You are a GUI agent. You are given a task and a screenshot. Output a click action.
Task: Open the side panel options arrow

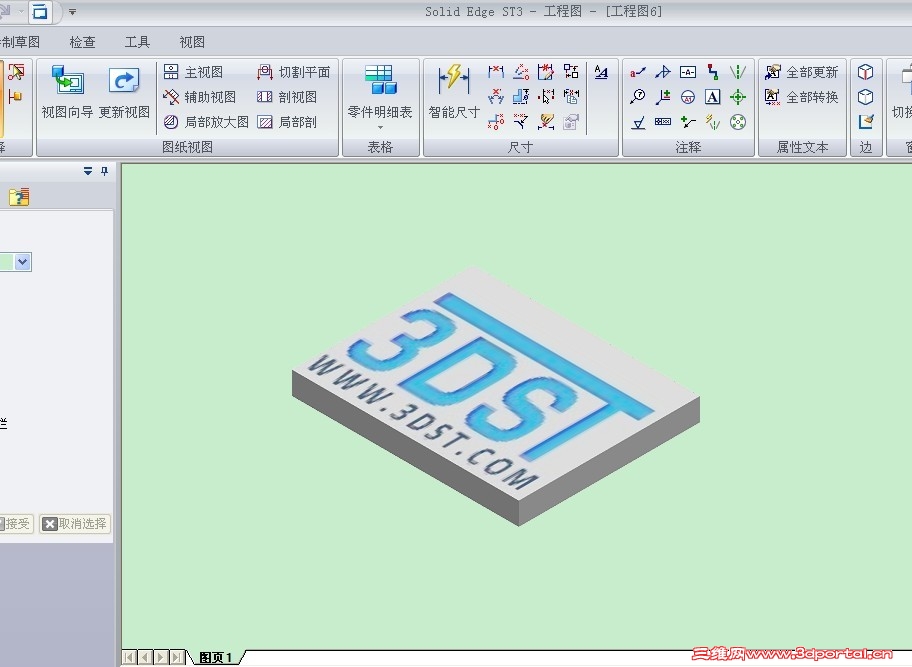point(88,171)
